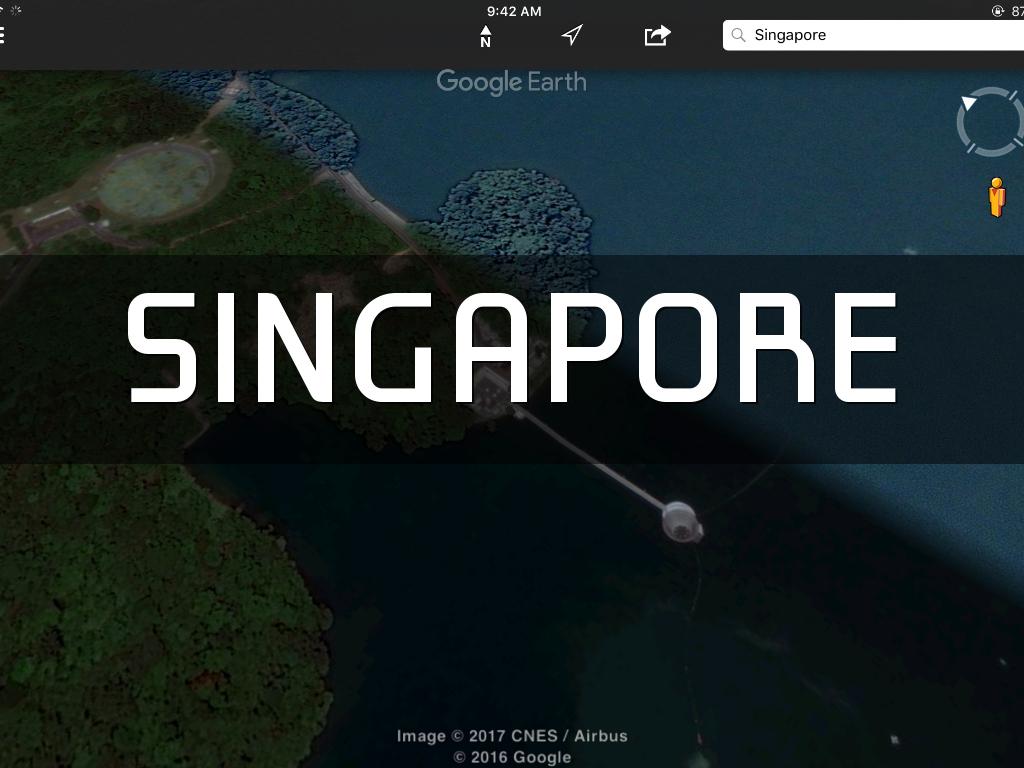Image resolution: width=1024 pixels, height=768 pixels.
Task: Click the Google Earth watermark logo
Action: pos(511,82)
